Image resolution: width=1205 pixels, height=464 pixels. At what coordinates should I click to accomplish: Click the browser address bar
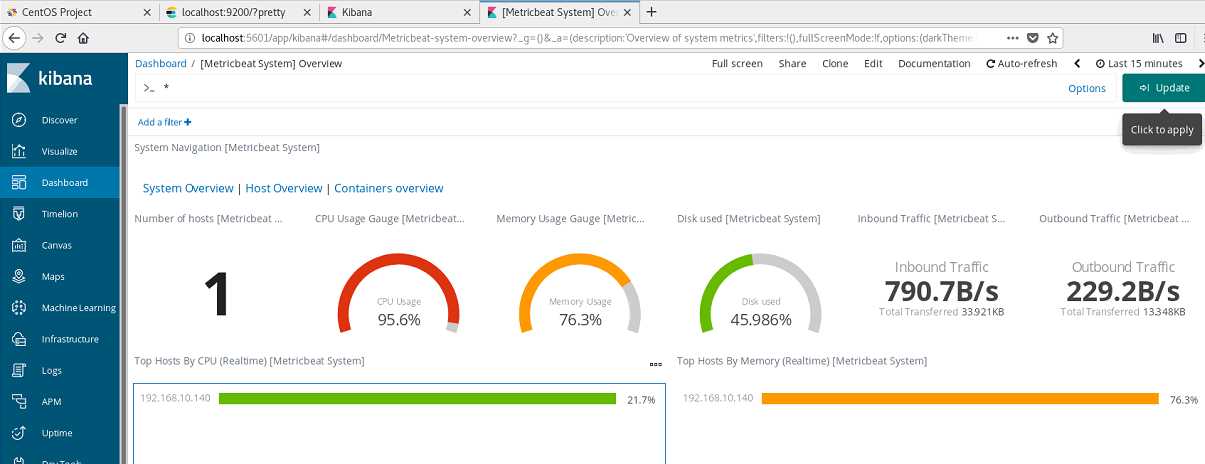[590, 38]
